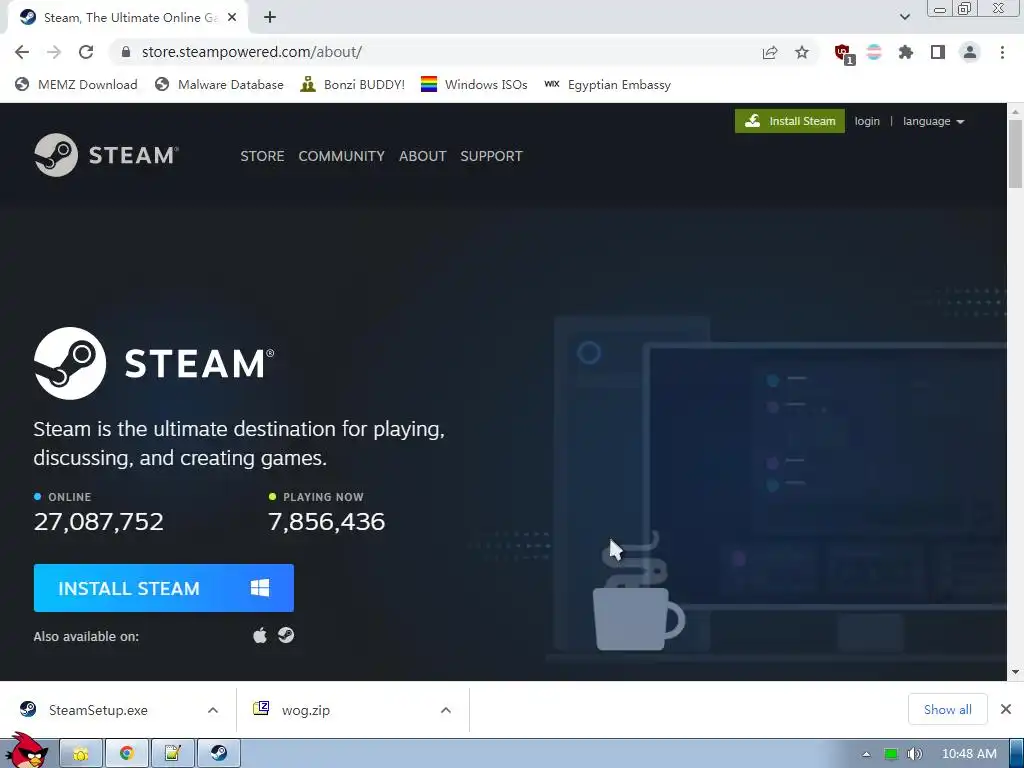Click the browser forward arrow
1024x768 pixels.
[54, 52]
